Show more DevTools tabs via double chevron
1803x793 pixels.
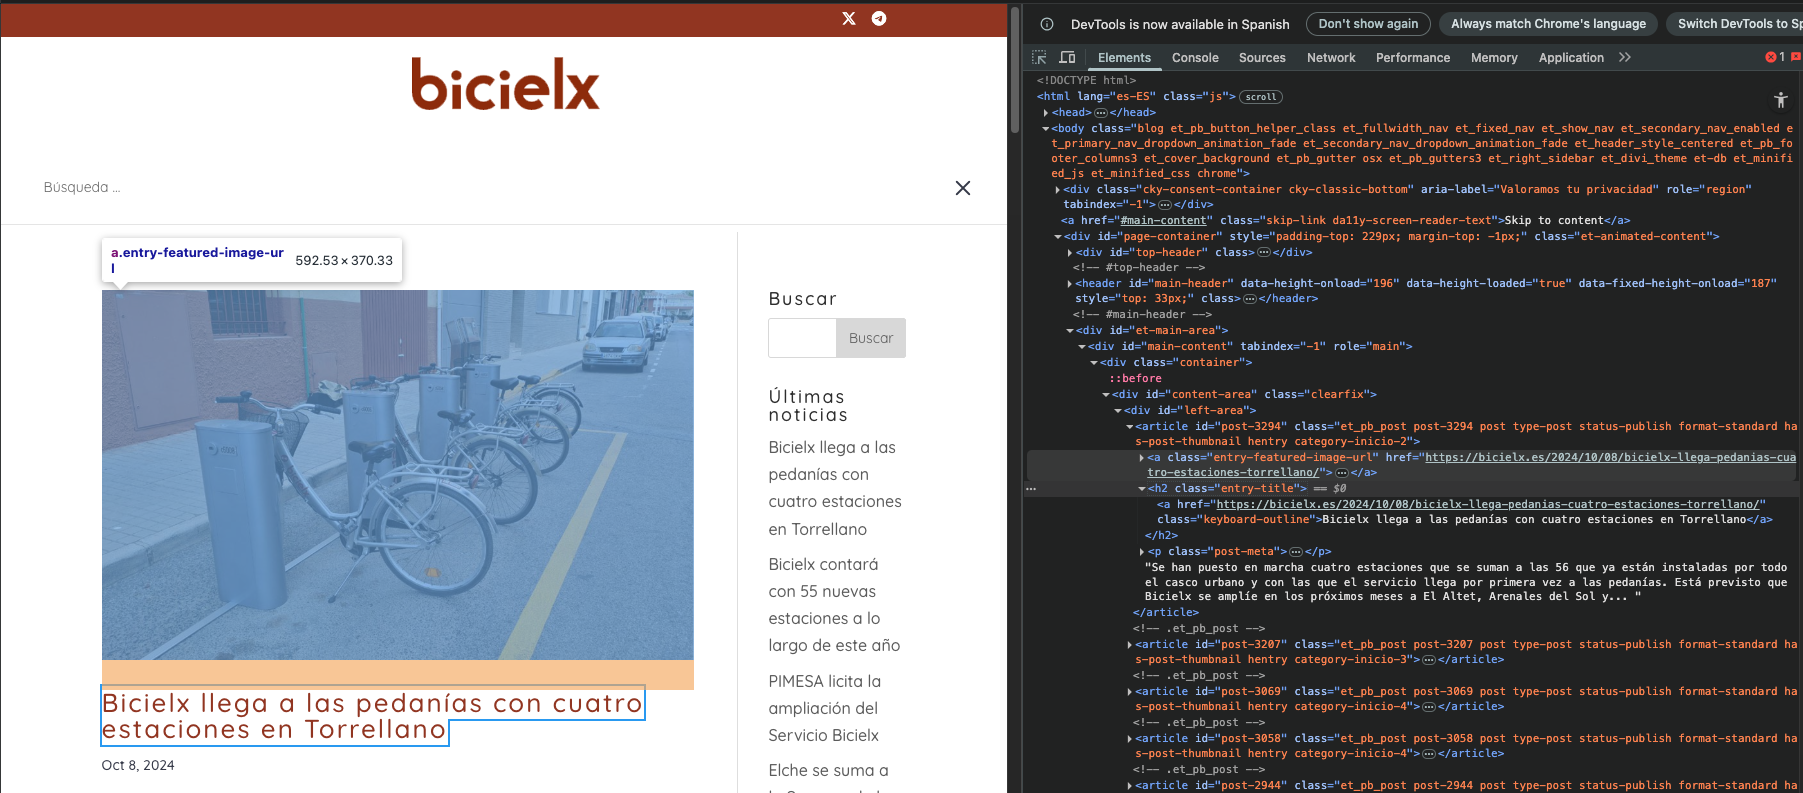coord(1625,57)
